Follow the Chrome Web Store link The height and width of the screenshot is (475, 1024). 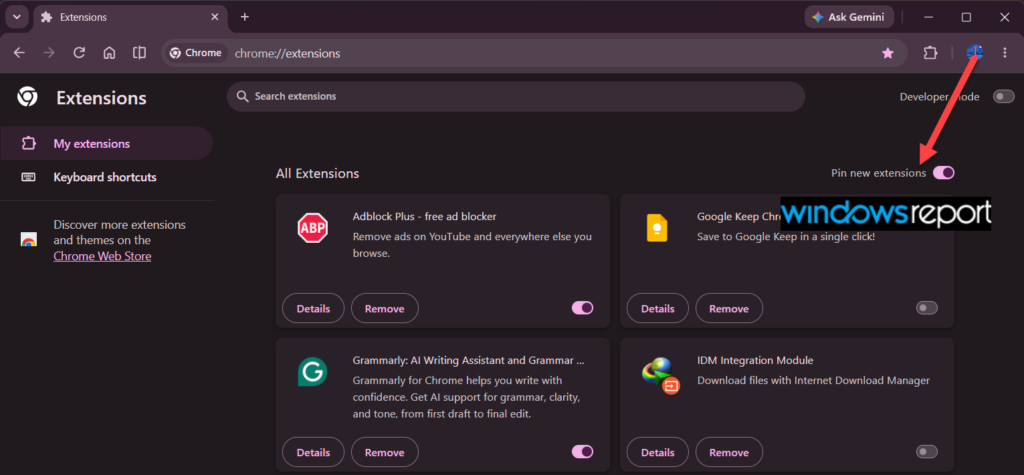(x=102, y=256)
